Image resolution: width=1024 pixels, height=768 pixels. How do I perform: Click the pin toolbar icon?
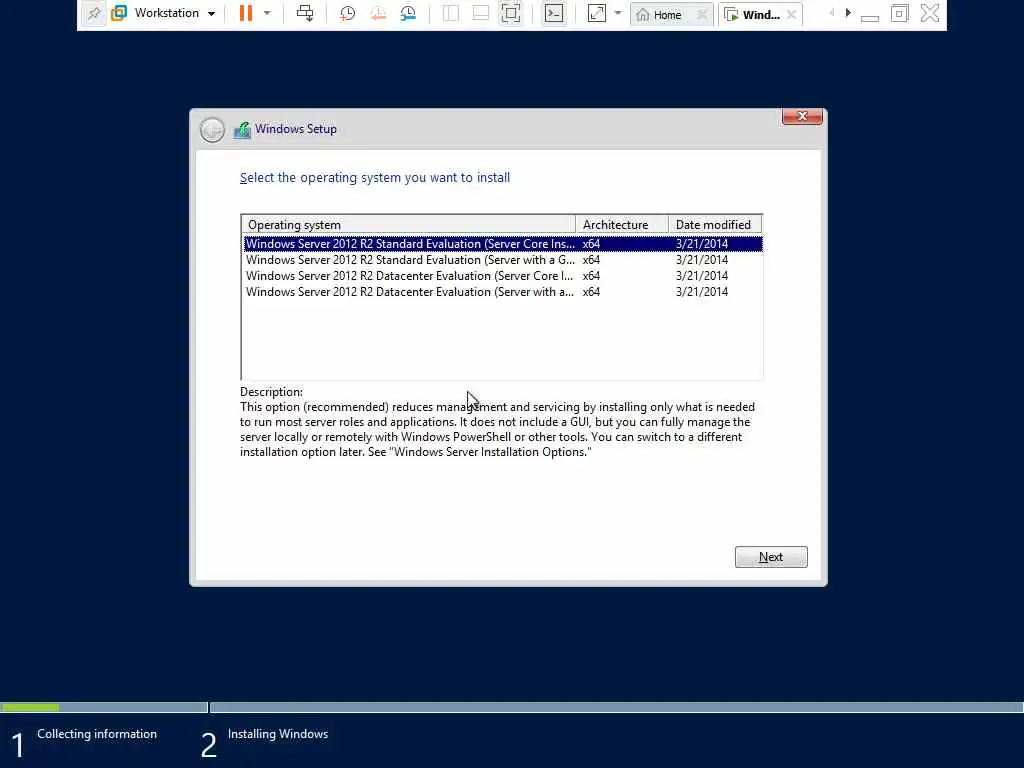94,13
